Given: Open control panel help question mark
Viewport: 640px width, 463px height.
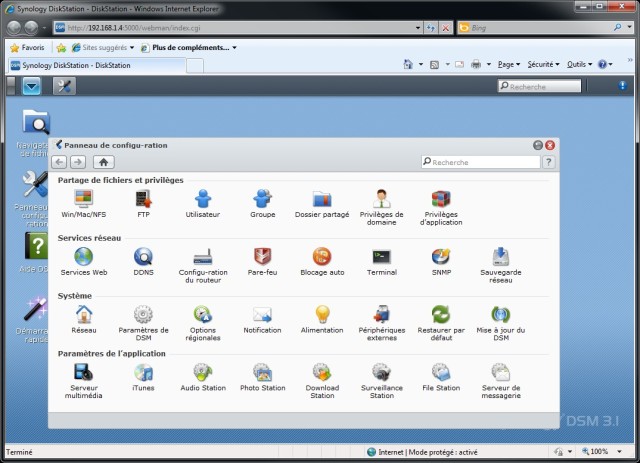Looking at the screenshot, I should point(549,162).
